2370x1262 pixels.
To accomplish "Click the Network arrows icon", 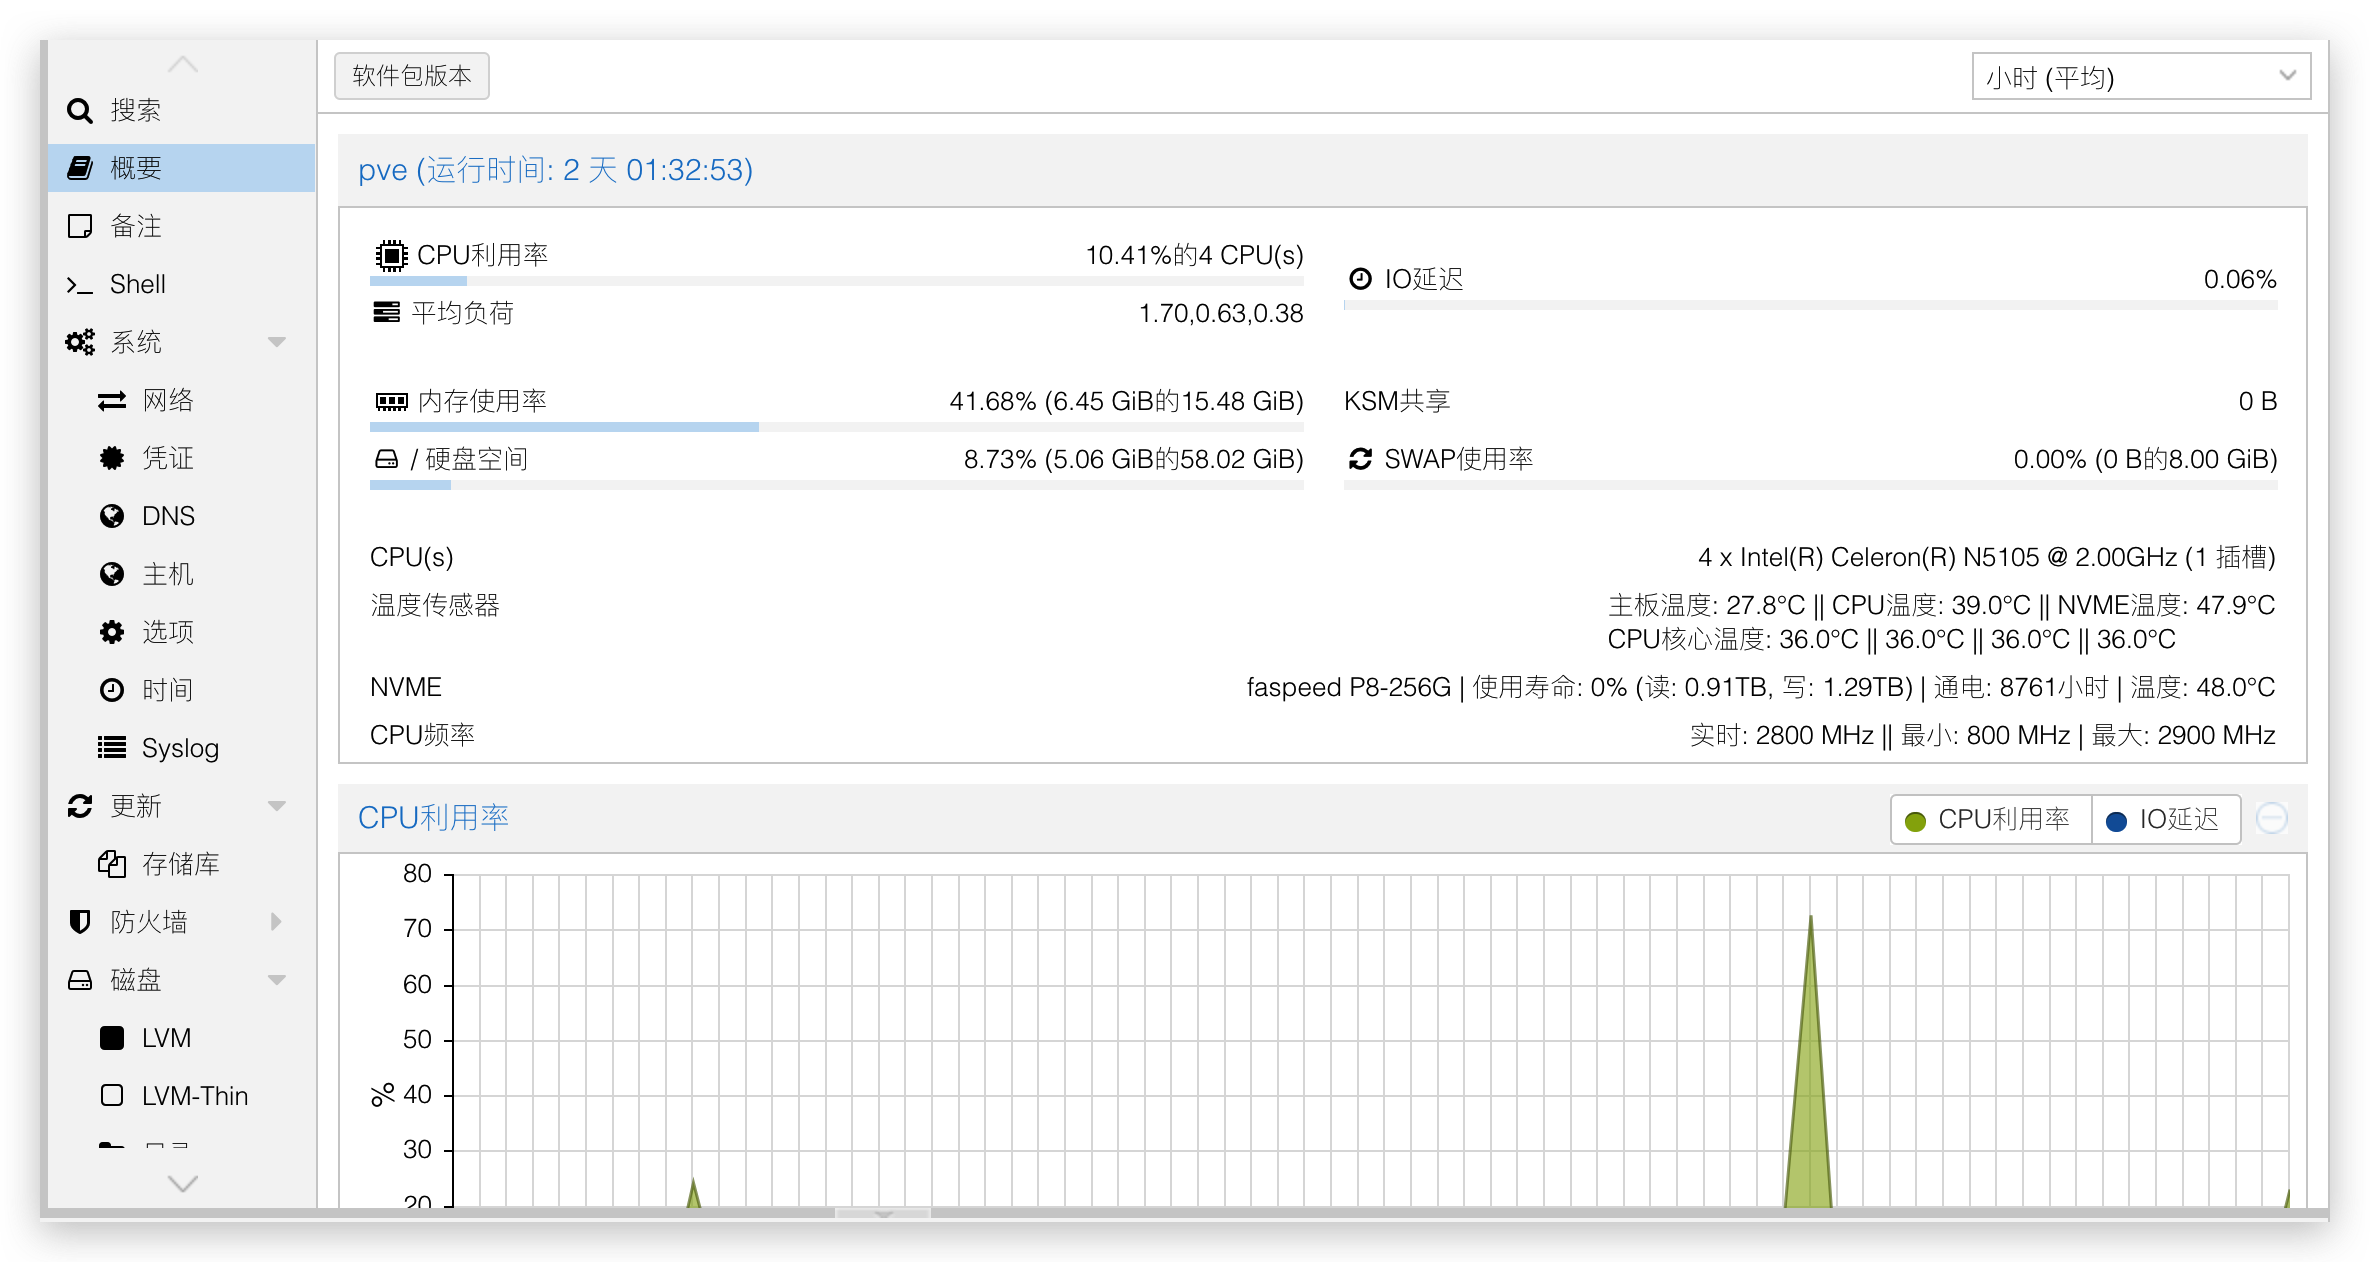I will tap(112, 401).
